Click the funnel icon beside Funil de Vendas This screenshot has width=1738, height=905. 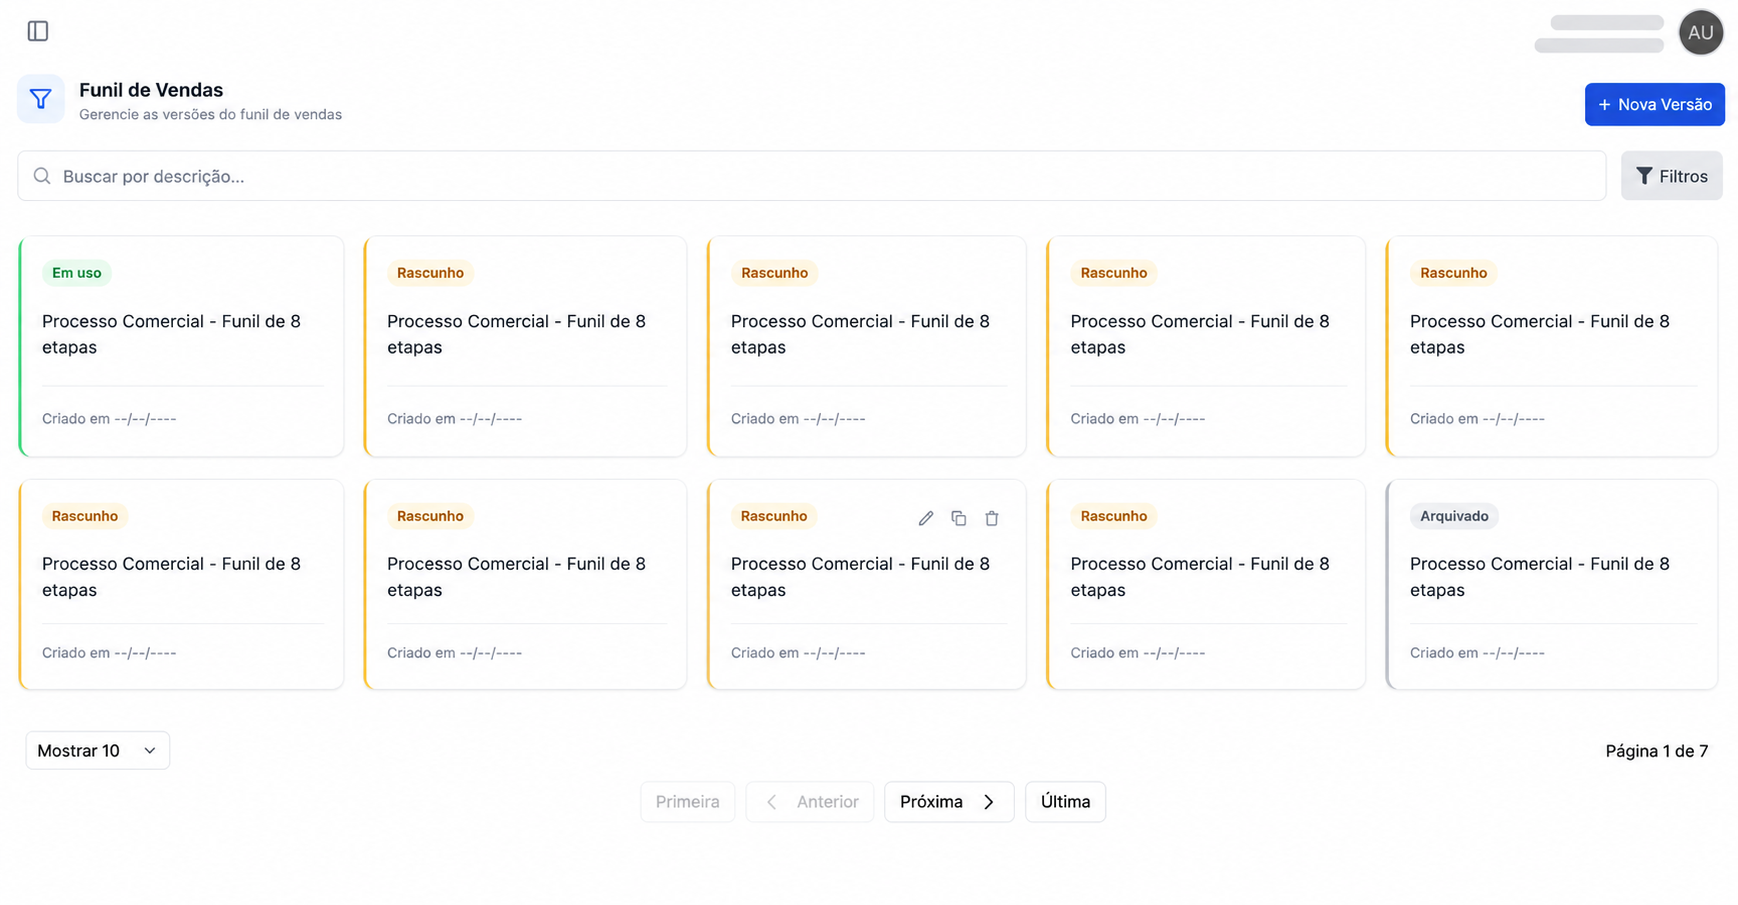pyautogui.click(x=41, y=99)
